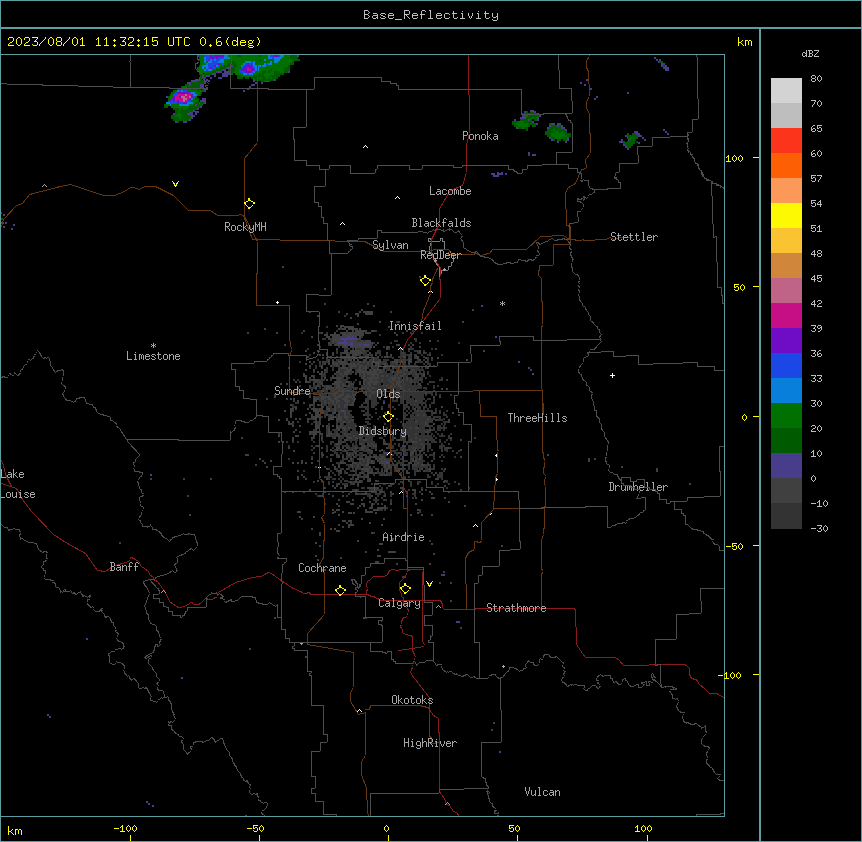862x842 pixels.
Task: Click the green radar echo east of Ponoka
Action: (557, 132)
